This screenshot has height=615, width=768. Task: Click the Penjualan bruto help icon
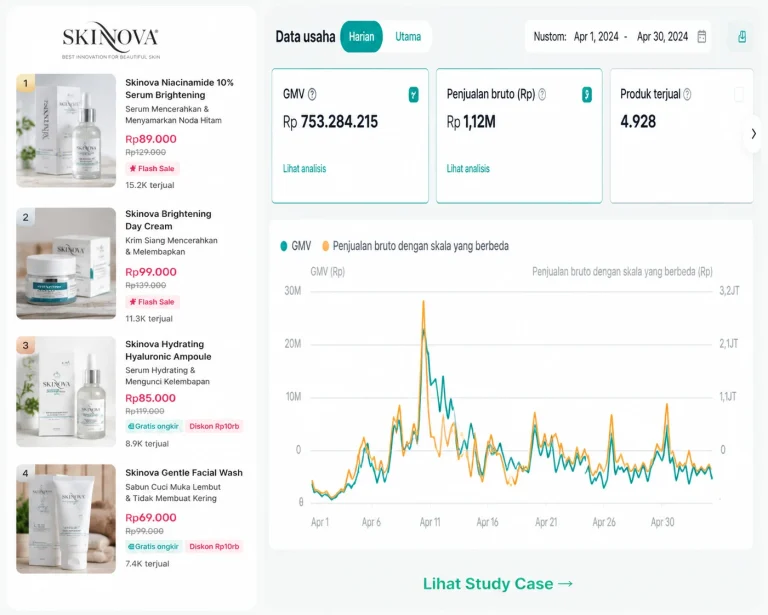(x=542, y=94)
